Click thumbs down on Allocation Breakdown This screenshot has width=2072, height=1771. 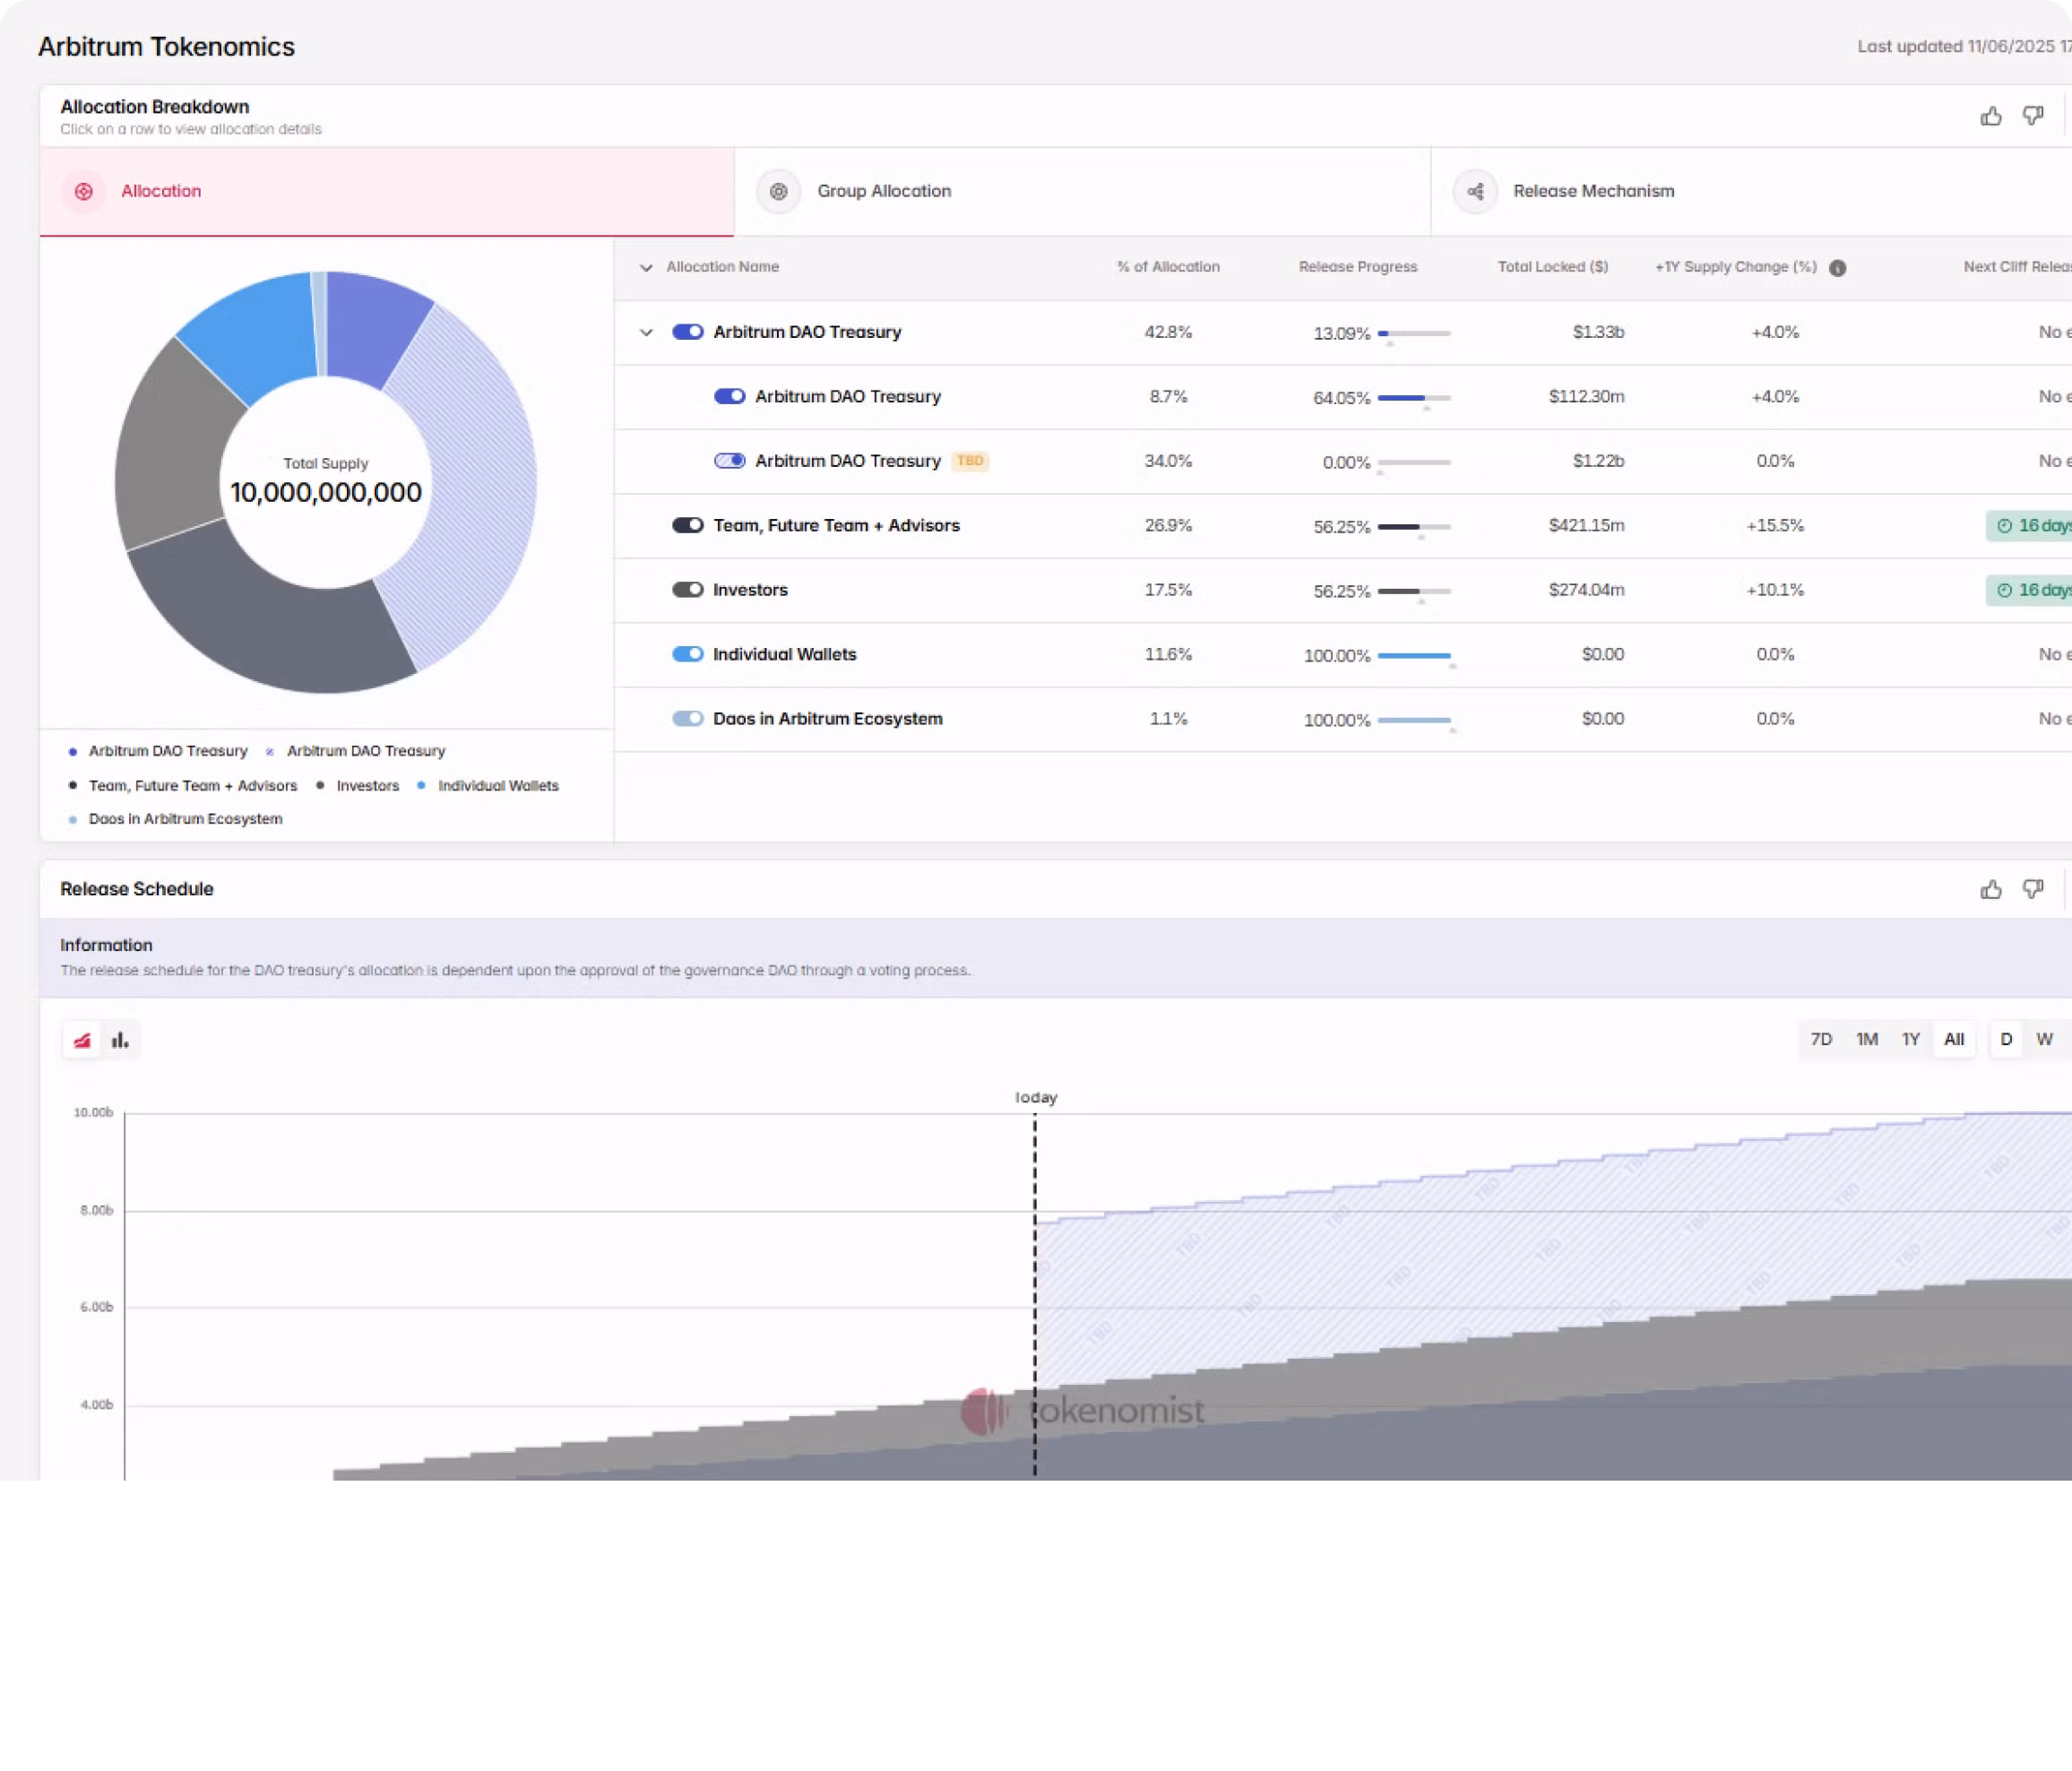[x=2032, y=116]
